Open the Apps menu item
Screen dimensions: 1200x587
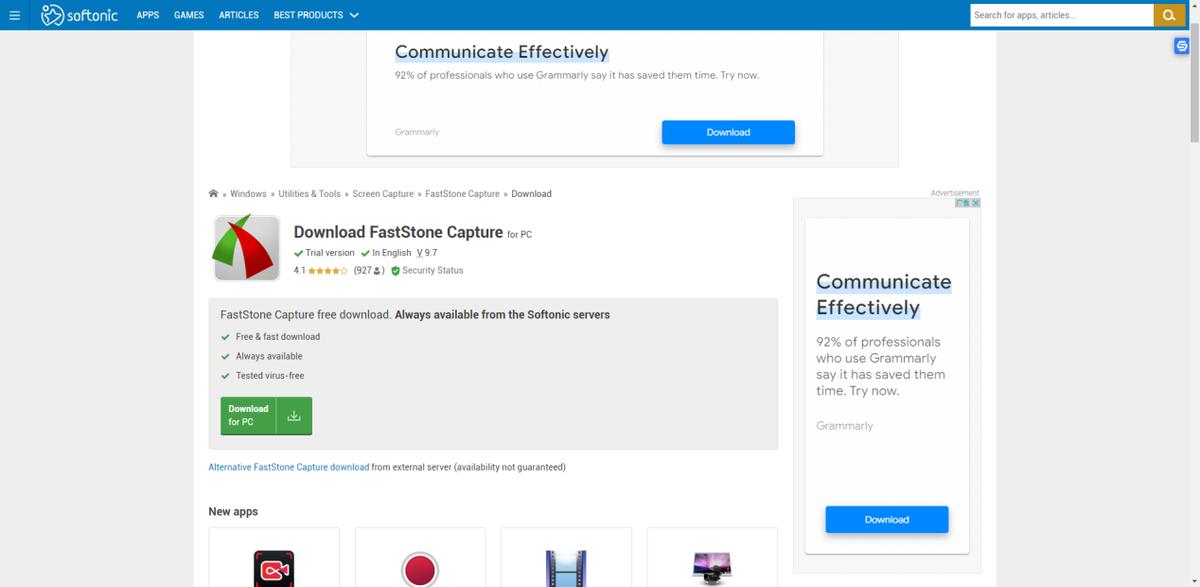pos(148,15)
